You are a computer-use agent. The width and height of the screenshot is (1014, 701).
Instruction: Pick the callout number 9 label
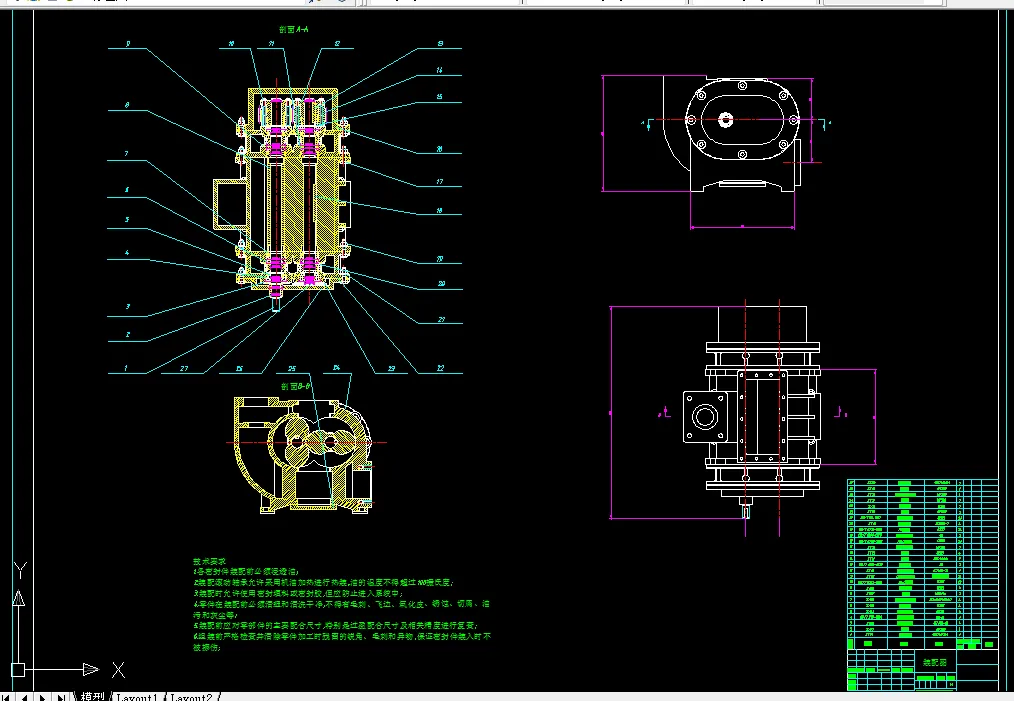point(127,44)
